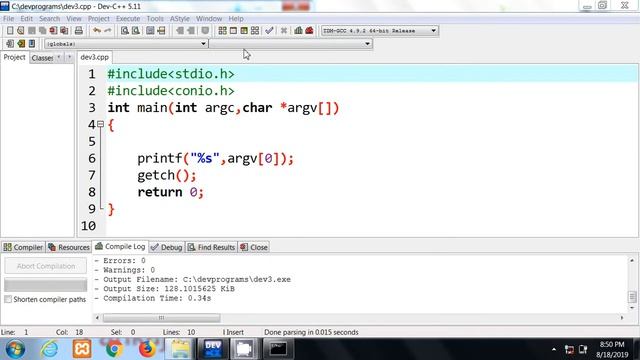Open the File menu
Viewport: 640px width, 360px height.
8,19
